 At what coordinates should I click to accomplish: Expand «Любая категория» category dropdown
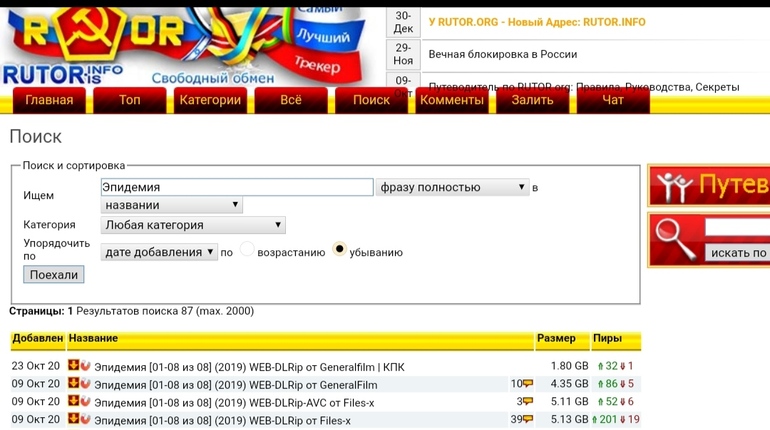(193, 225)
